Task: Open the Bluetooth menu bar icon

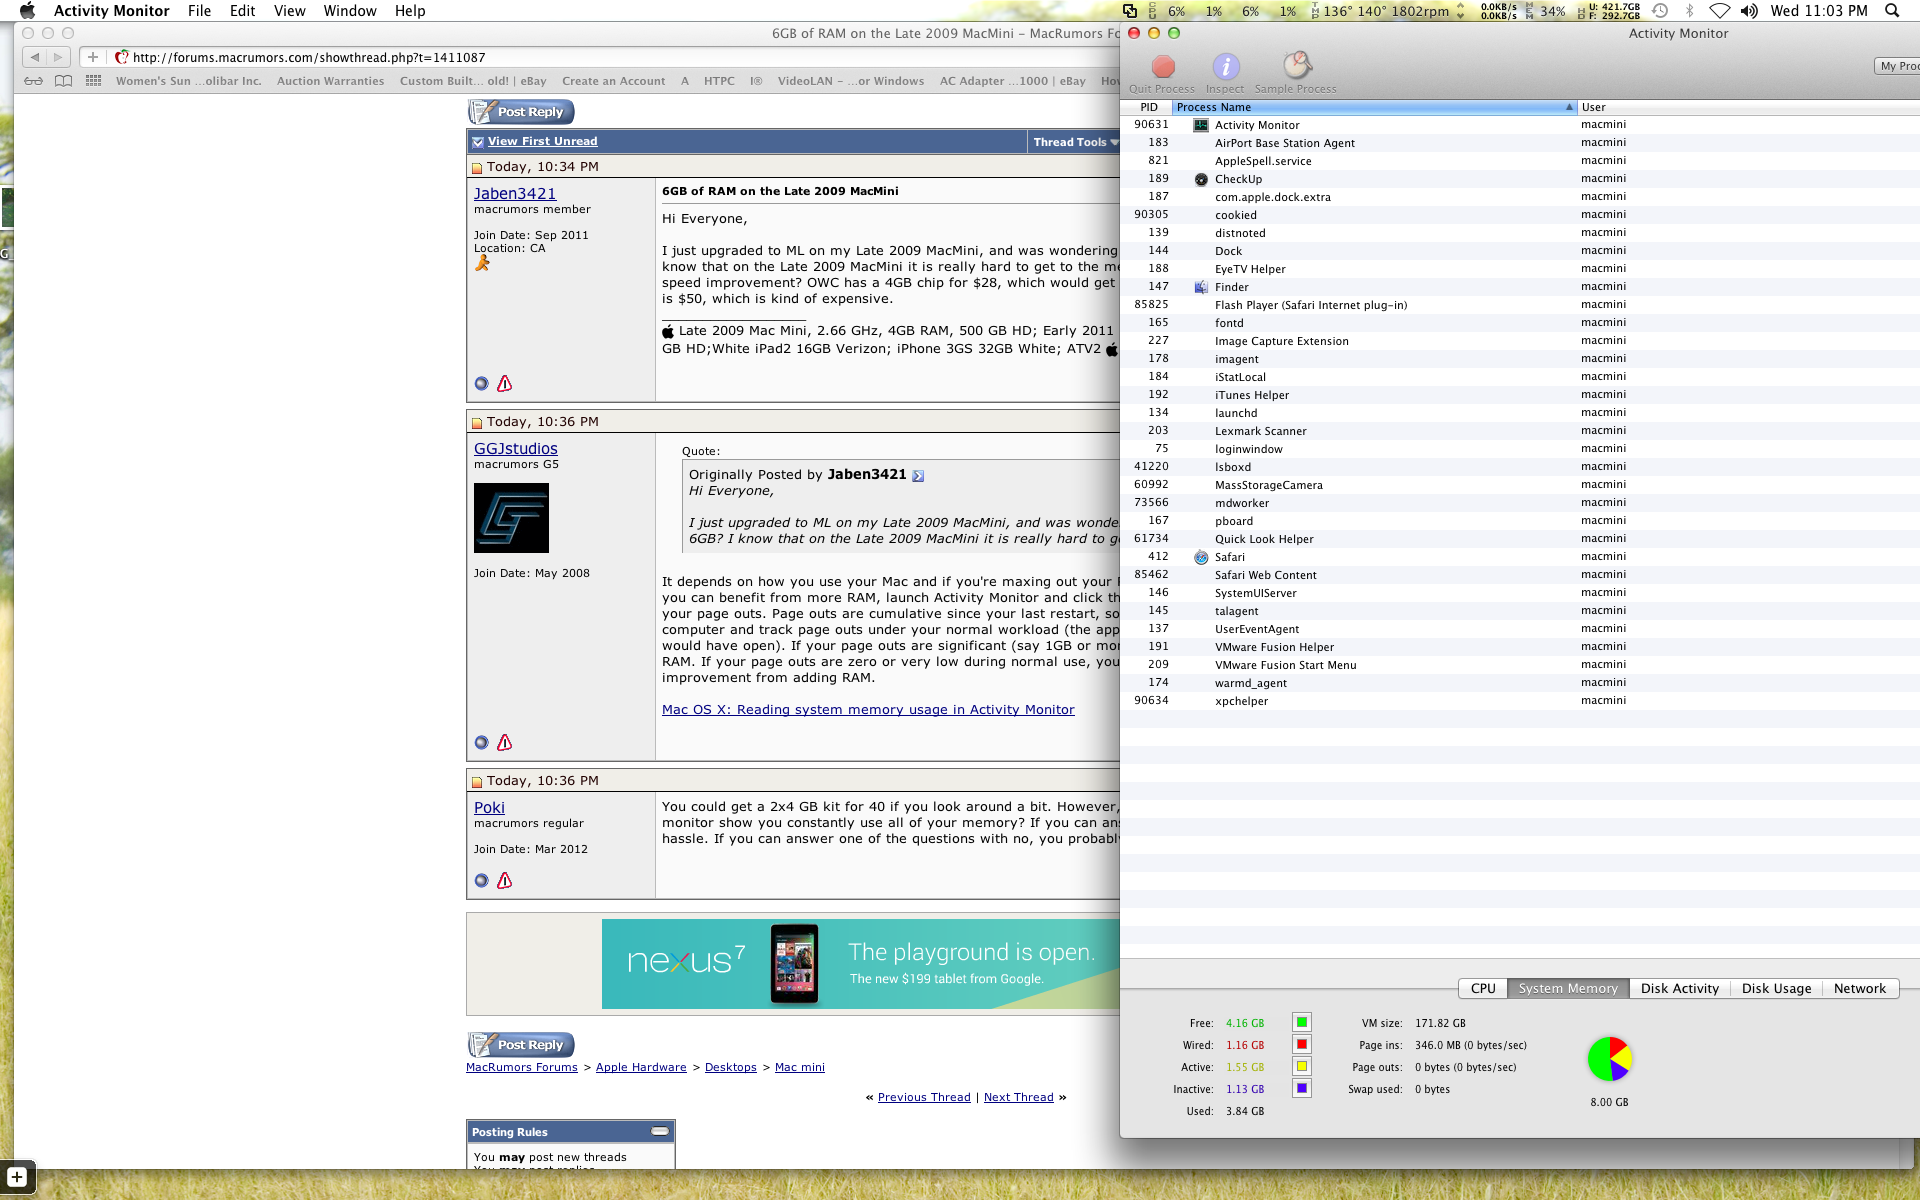Action: click(x=1690, y=11)
